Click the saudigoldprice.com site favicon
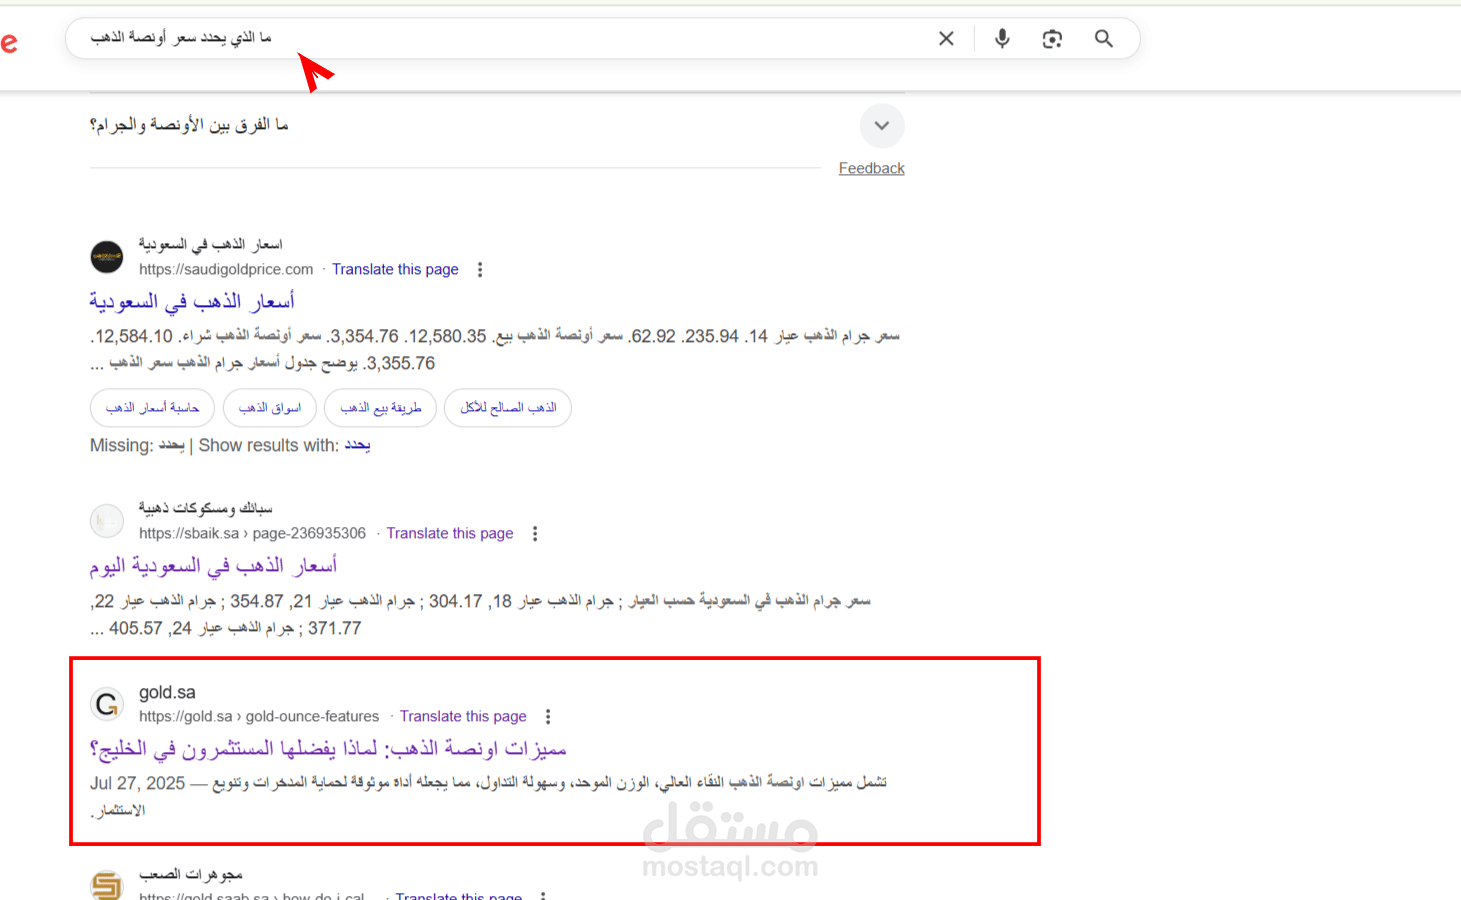1461x900 pixels. point(107,257)
